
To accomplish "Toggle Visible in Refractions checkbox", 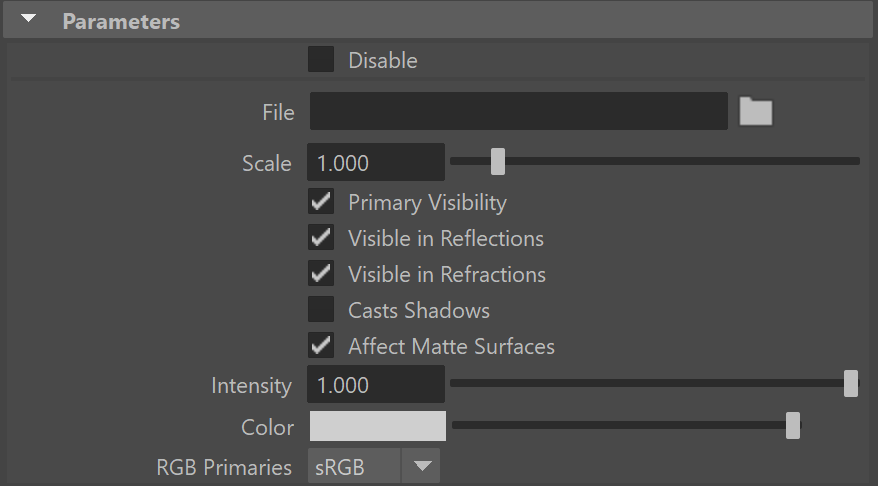I will 321,273.
